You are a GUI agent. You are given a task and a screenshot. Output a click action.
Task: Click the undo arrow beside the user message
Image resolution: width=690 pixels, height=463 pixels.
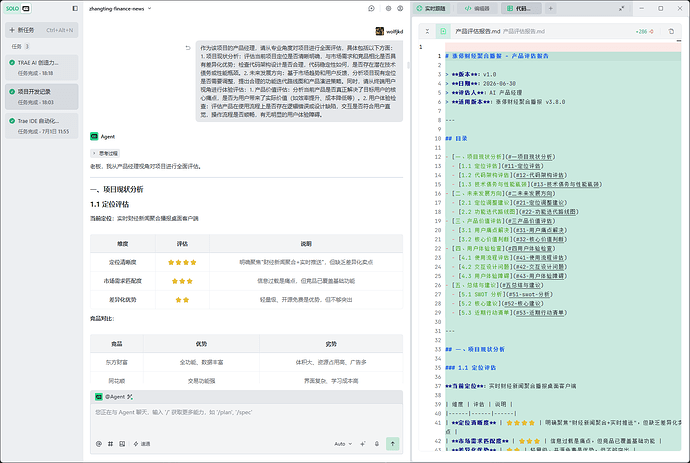tap(188, 48)
